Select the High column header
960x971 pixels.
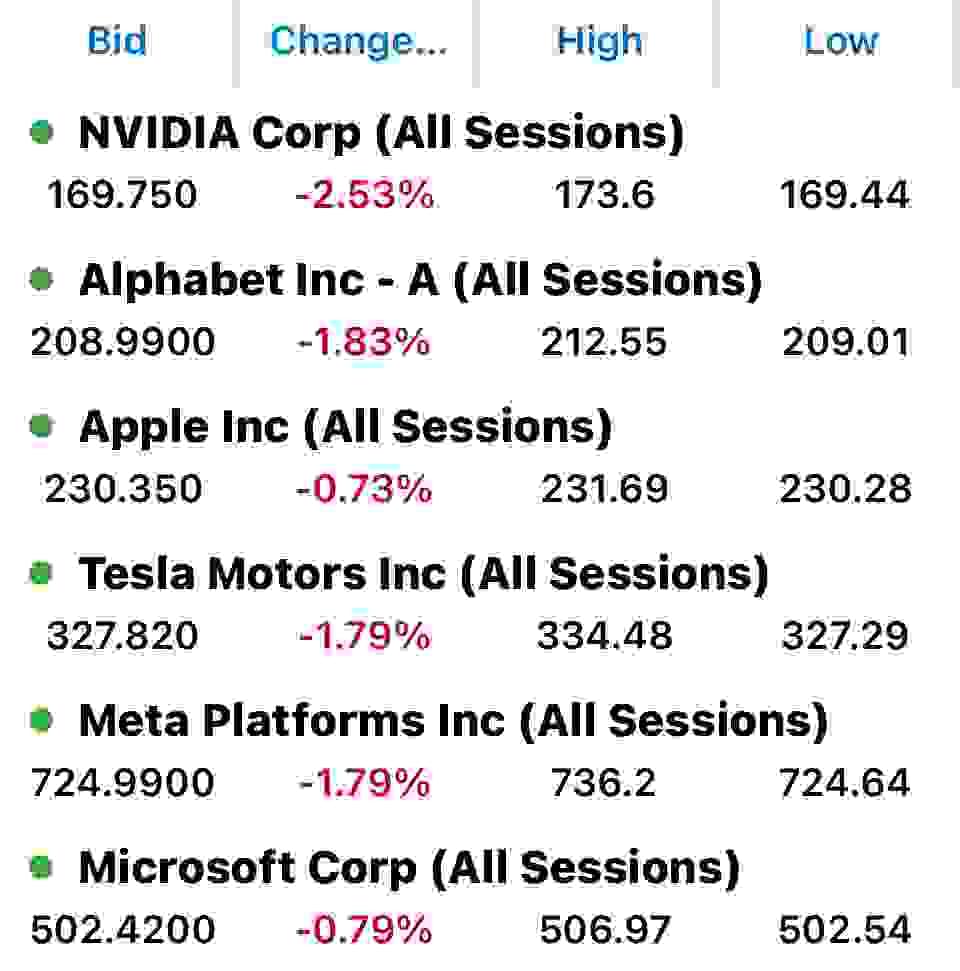[x=599, y=41]
